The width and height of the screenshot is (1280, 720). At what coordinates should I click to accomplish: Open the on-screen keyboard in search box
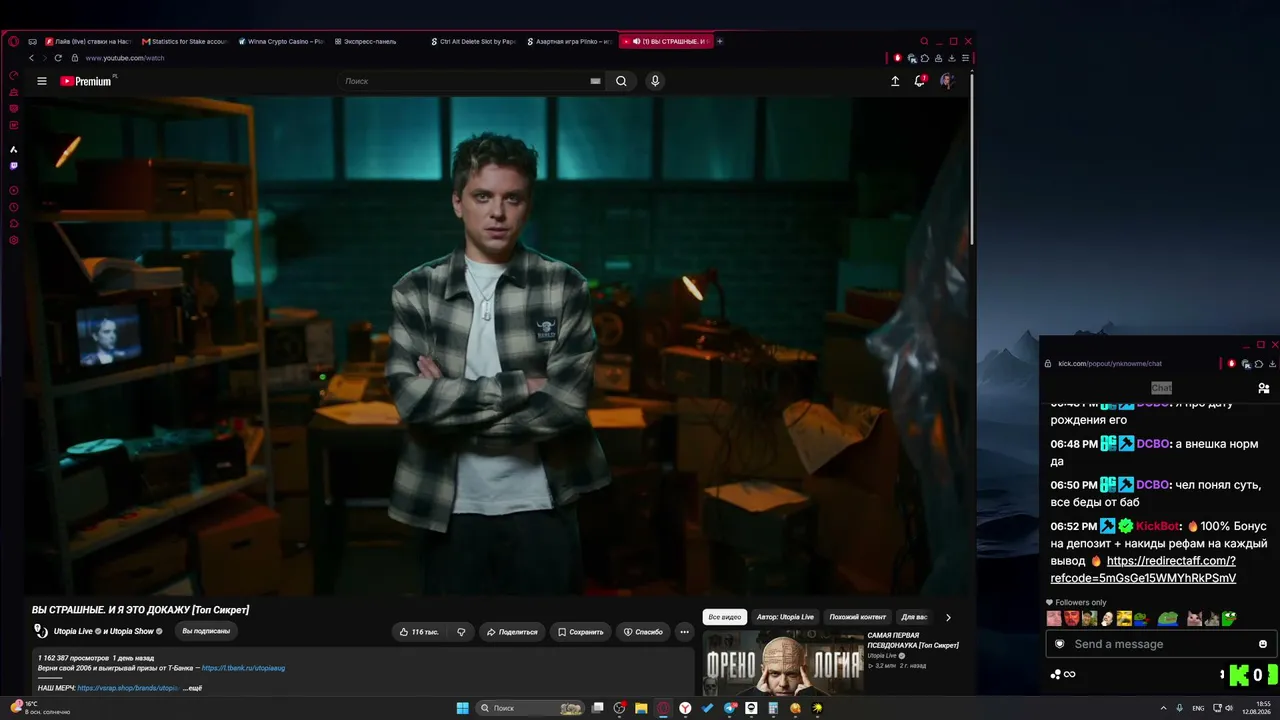[x=595, y=81]
